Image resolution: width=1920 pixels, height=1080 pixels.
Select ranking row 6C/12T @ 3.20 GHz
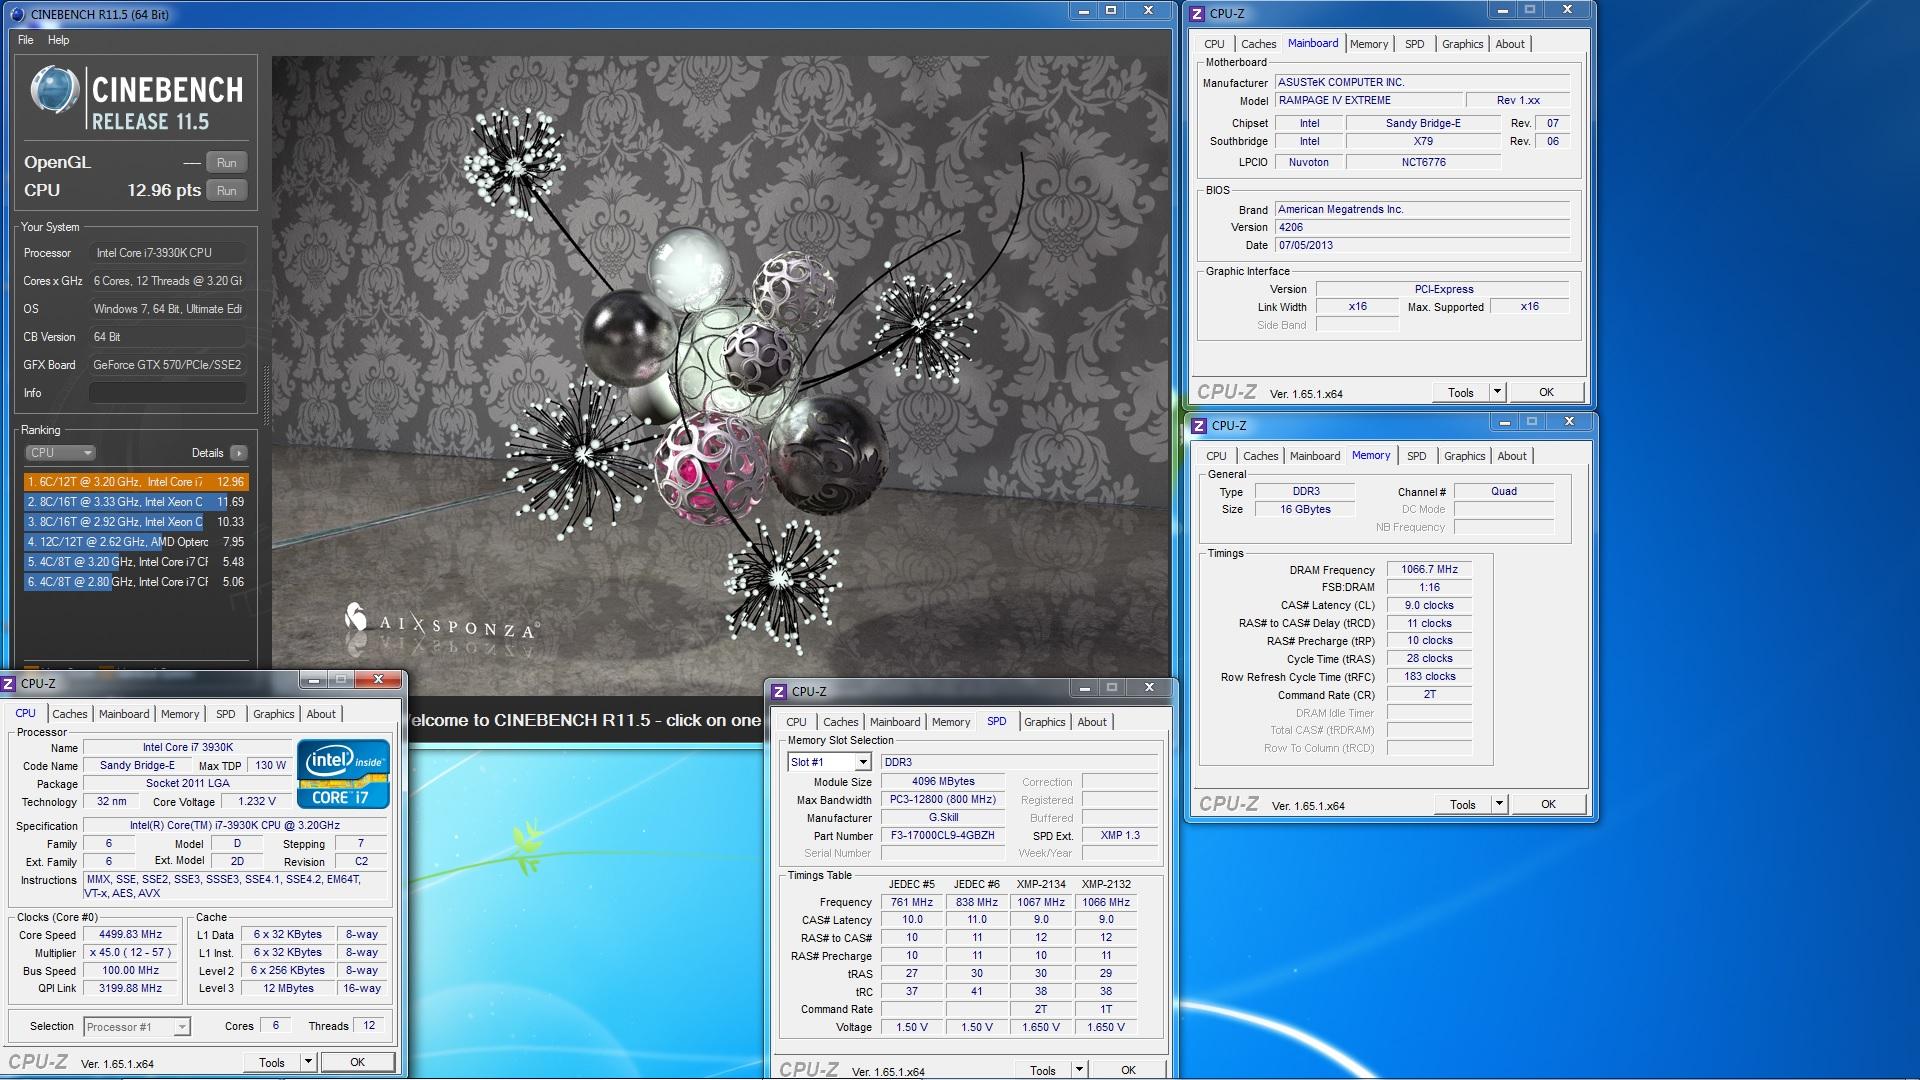click(x=135, y=482)
